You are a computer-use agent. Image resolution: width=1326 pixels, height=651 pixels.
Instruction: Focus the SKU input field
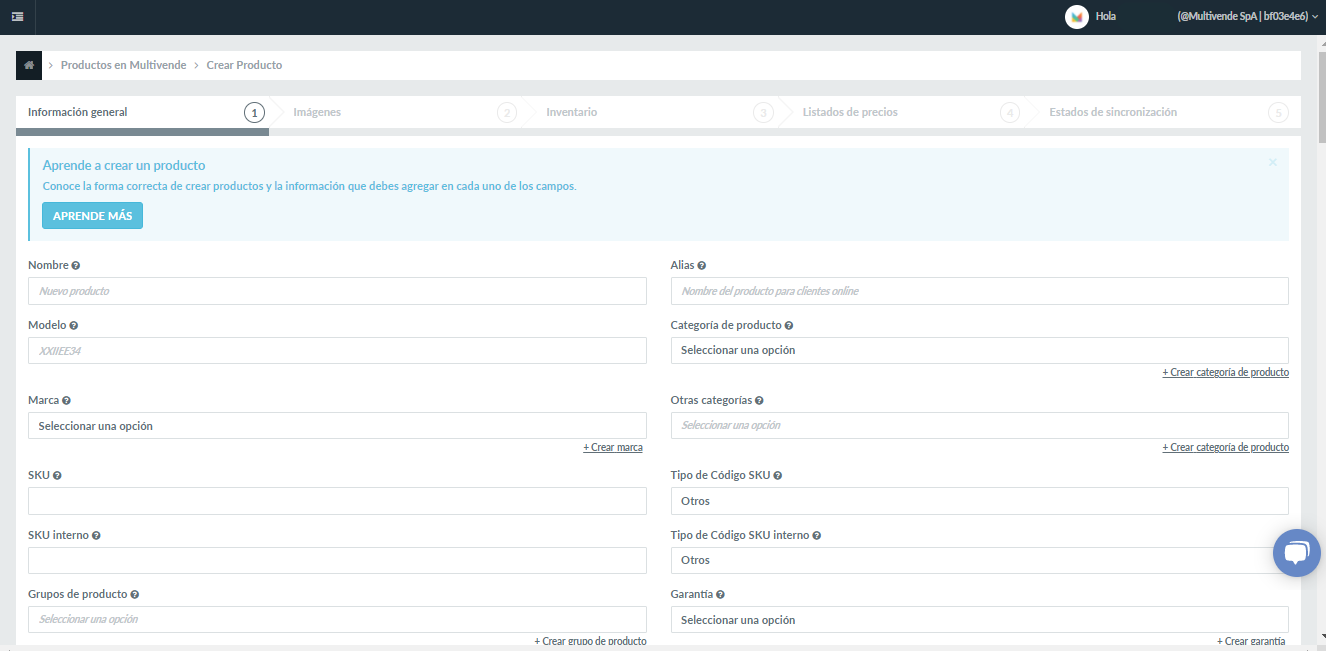pyautogui.click(x=337, y=501)
